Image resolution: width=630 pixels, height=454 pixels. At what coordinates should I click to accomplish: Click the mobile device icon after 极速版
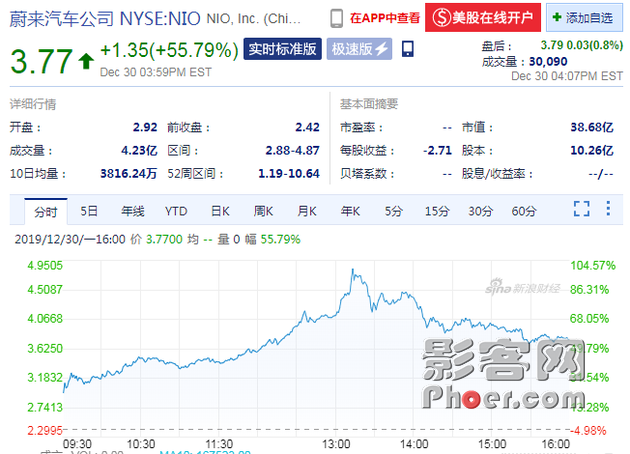click(x=407, y=49)
